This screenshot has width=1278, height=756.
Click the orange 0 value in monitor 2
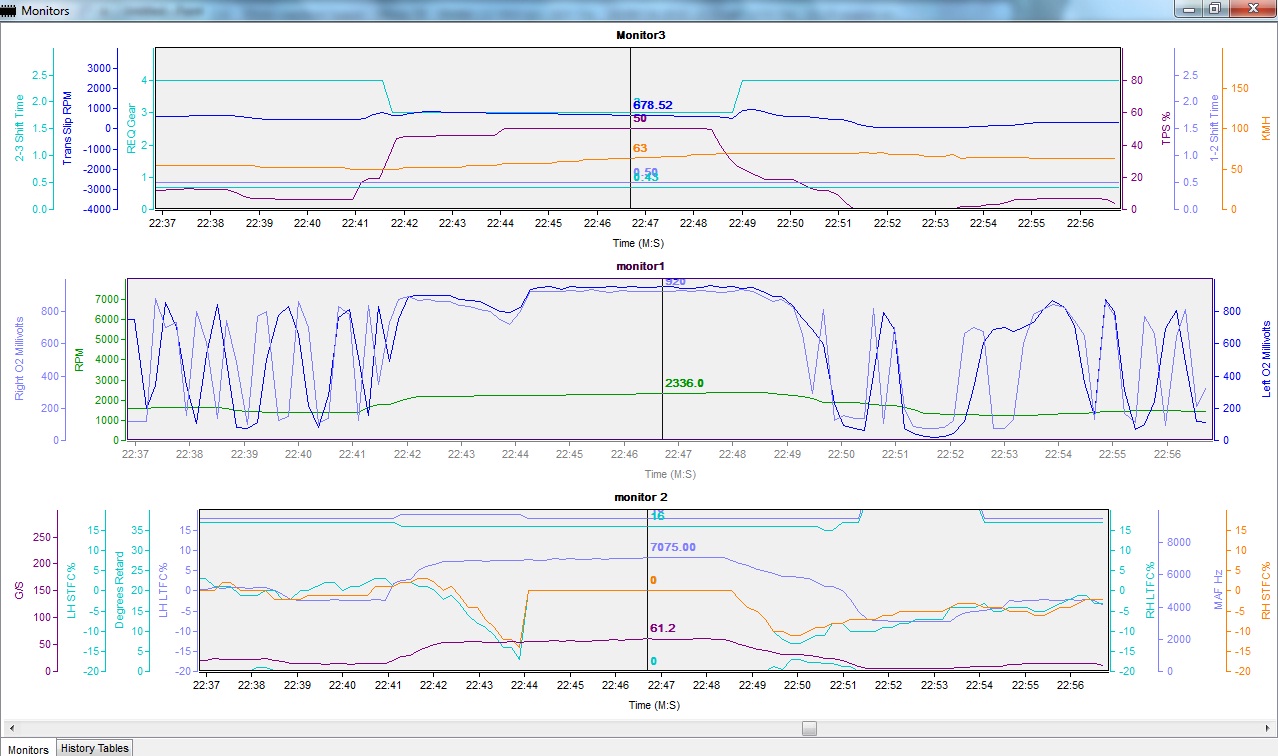(x=653, y=580)
